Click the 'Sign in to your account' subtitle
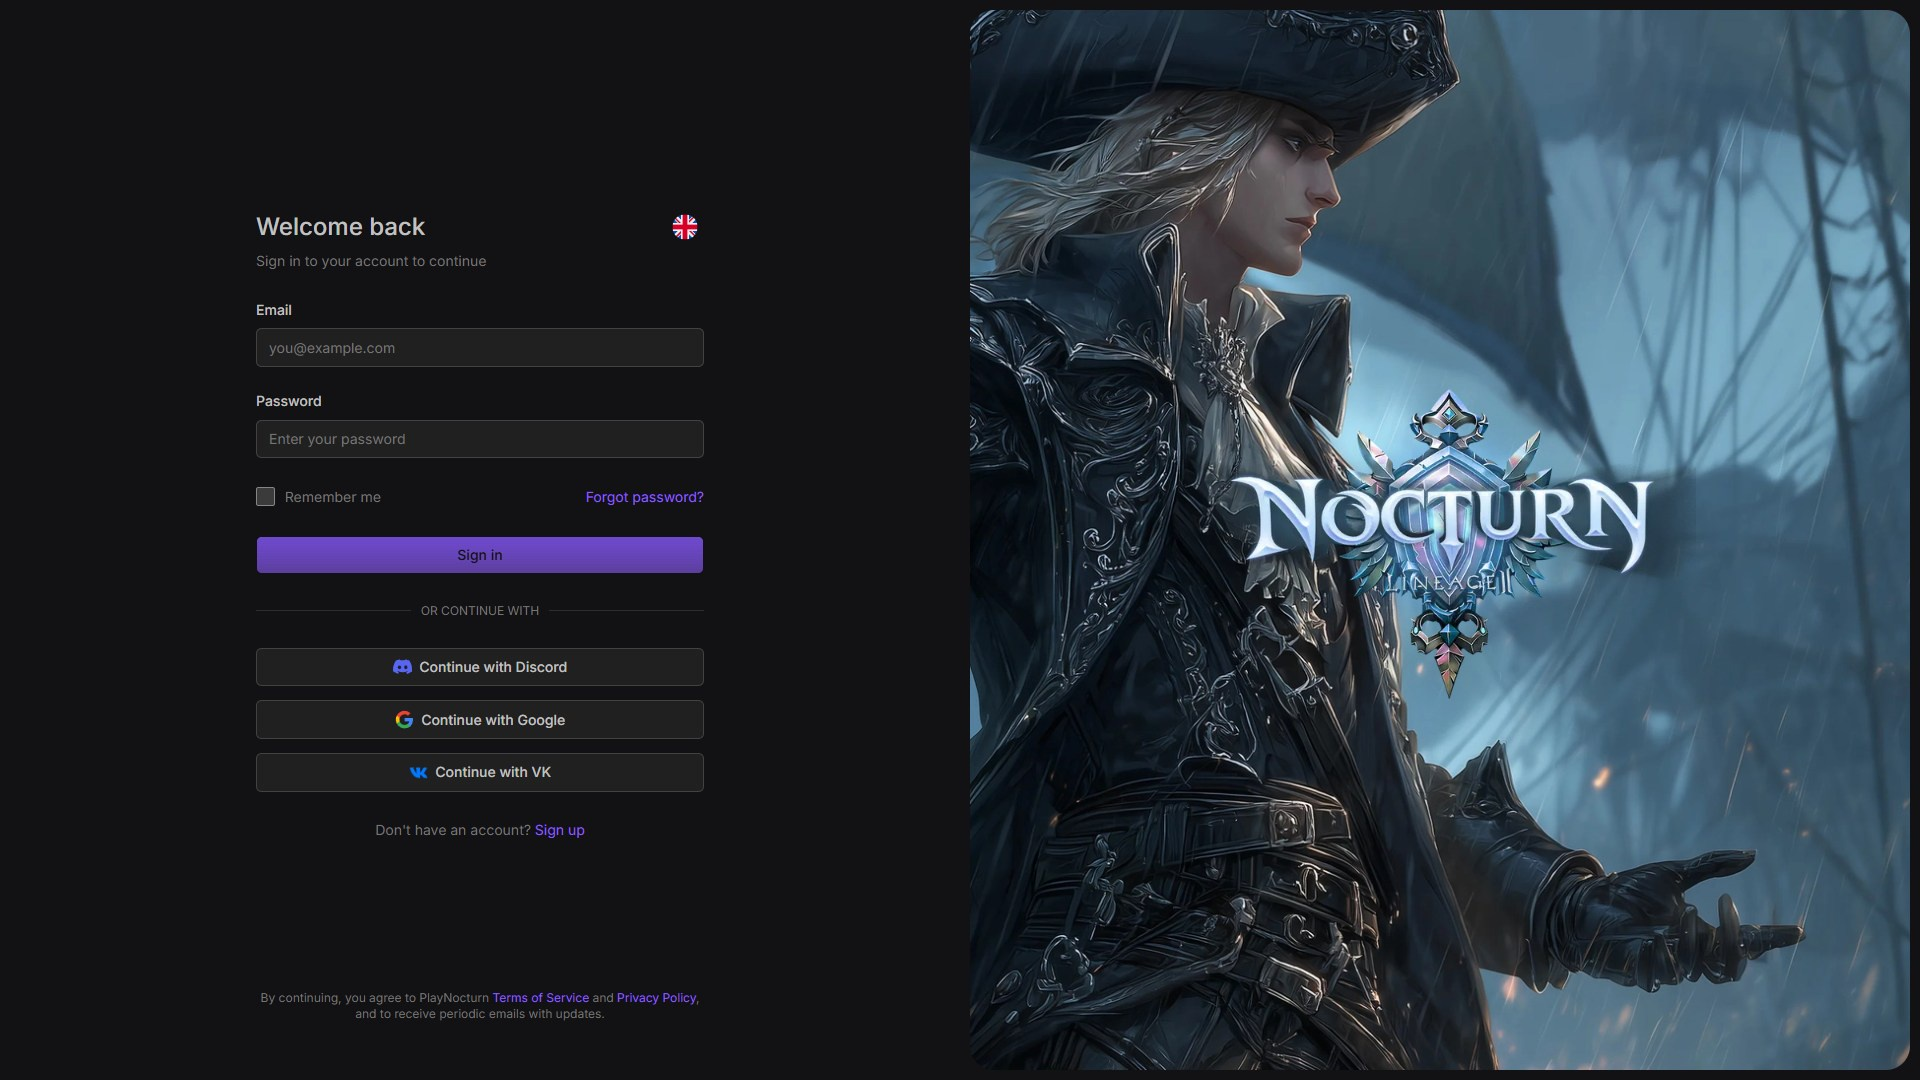The height and width of the screenshot is (1080, 1920). click(x=371, y=261)
